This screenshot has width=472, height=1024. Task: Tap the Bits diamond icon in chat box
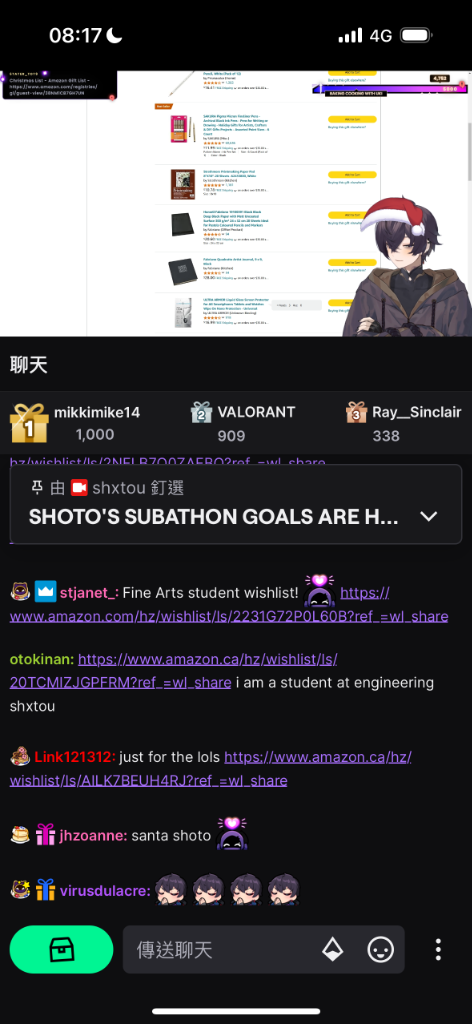tap(333, 949)
